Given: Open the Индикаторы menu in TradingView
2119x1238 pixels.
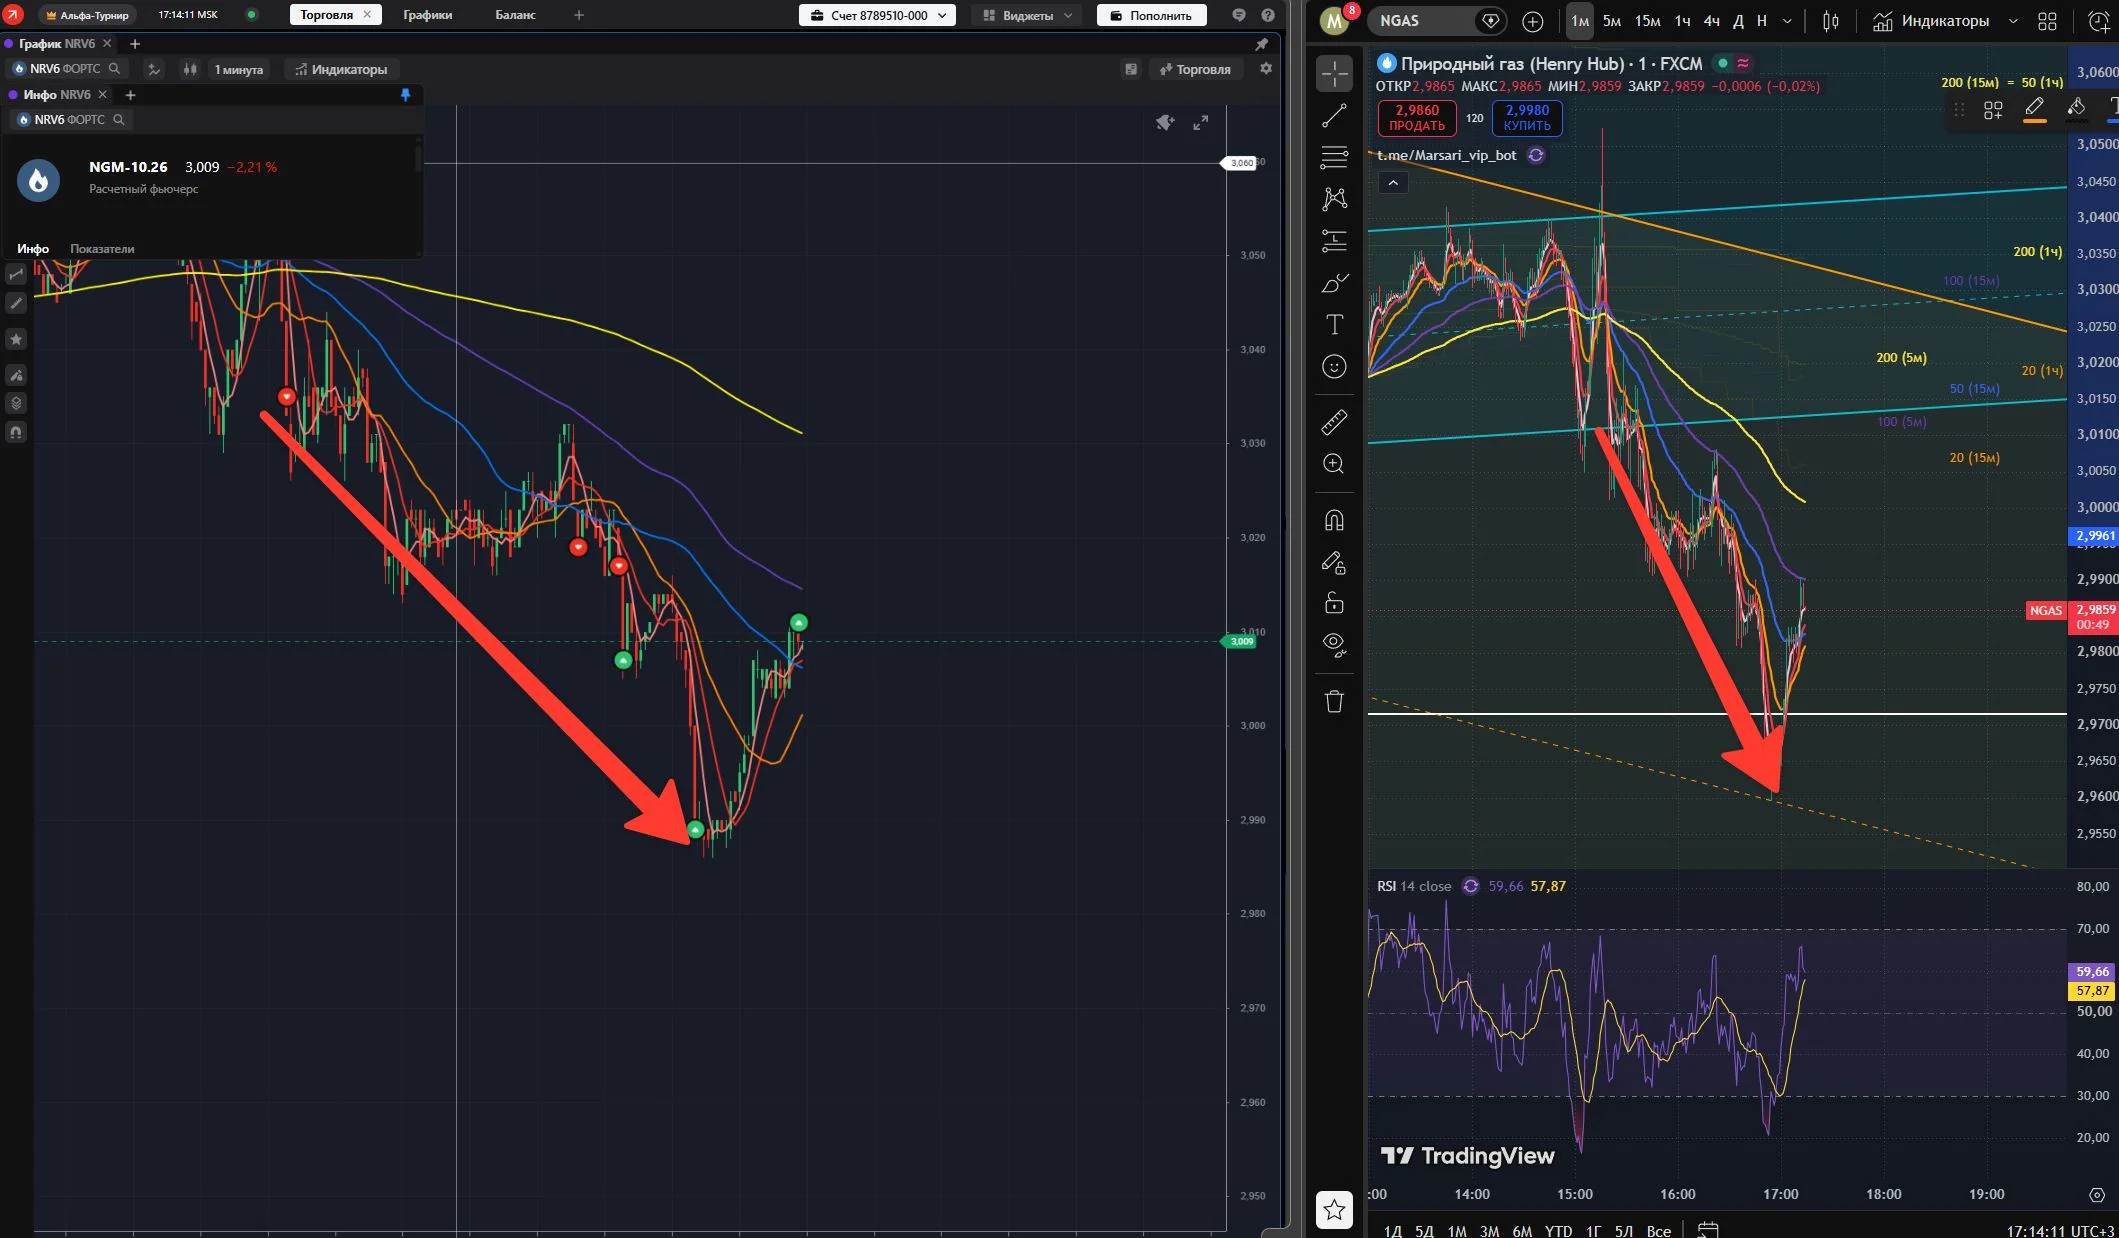Looking at the screenshot, I should (1932, 21).
